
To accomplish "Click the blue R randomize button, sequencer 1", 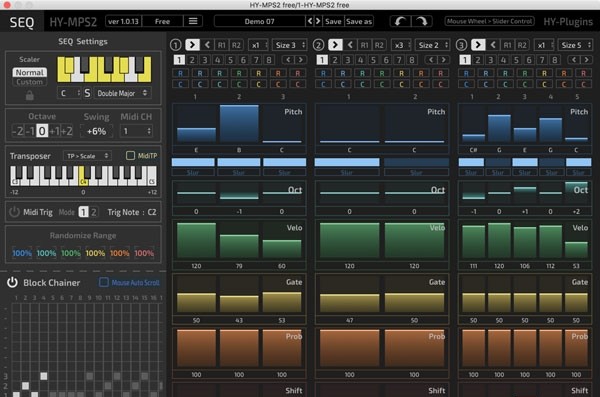I will click(x=180, y=73).
